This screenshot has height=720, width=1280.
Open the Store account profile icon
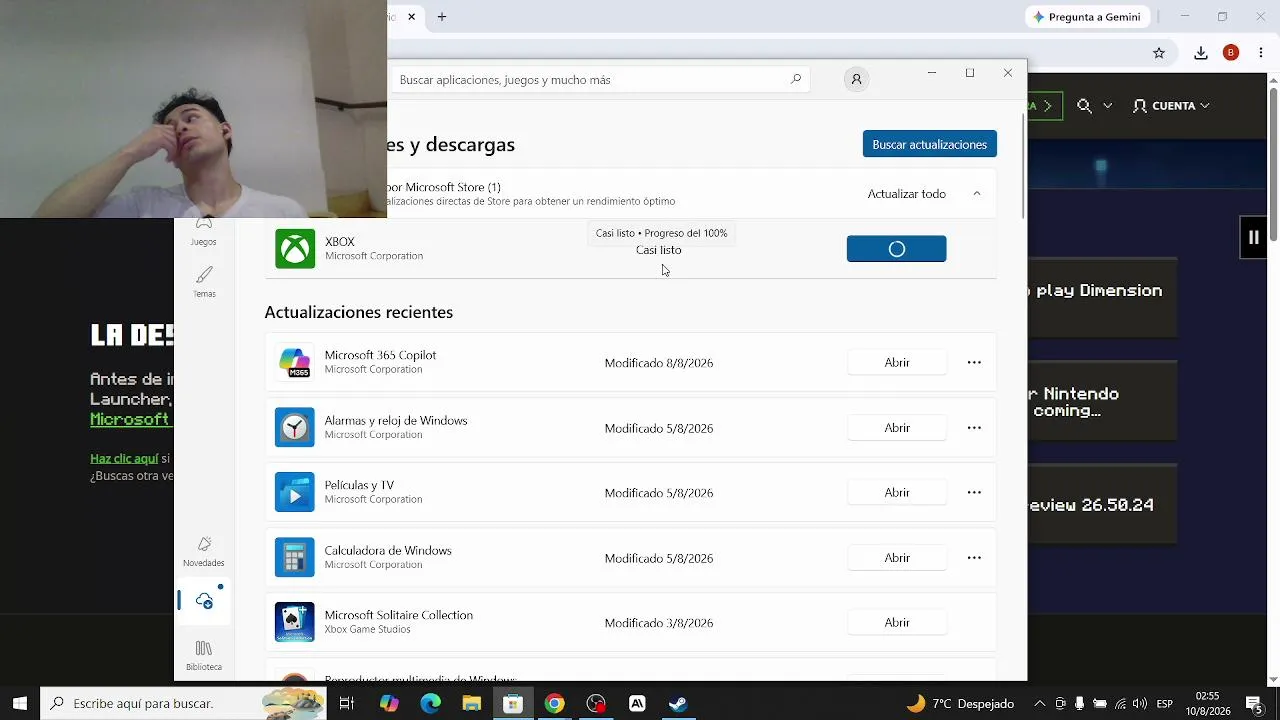[856, 79]
